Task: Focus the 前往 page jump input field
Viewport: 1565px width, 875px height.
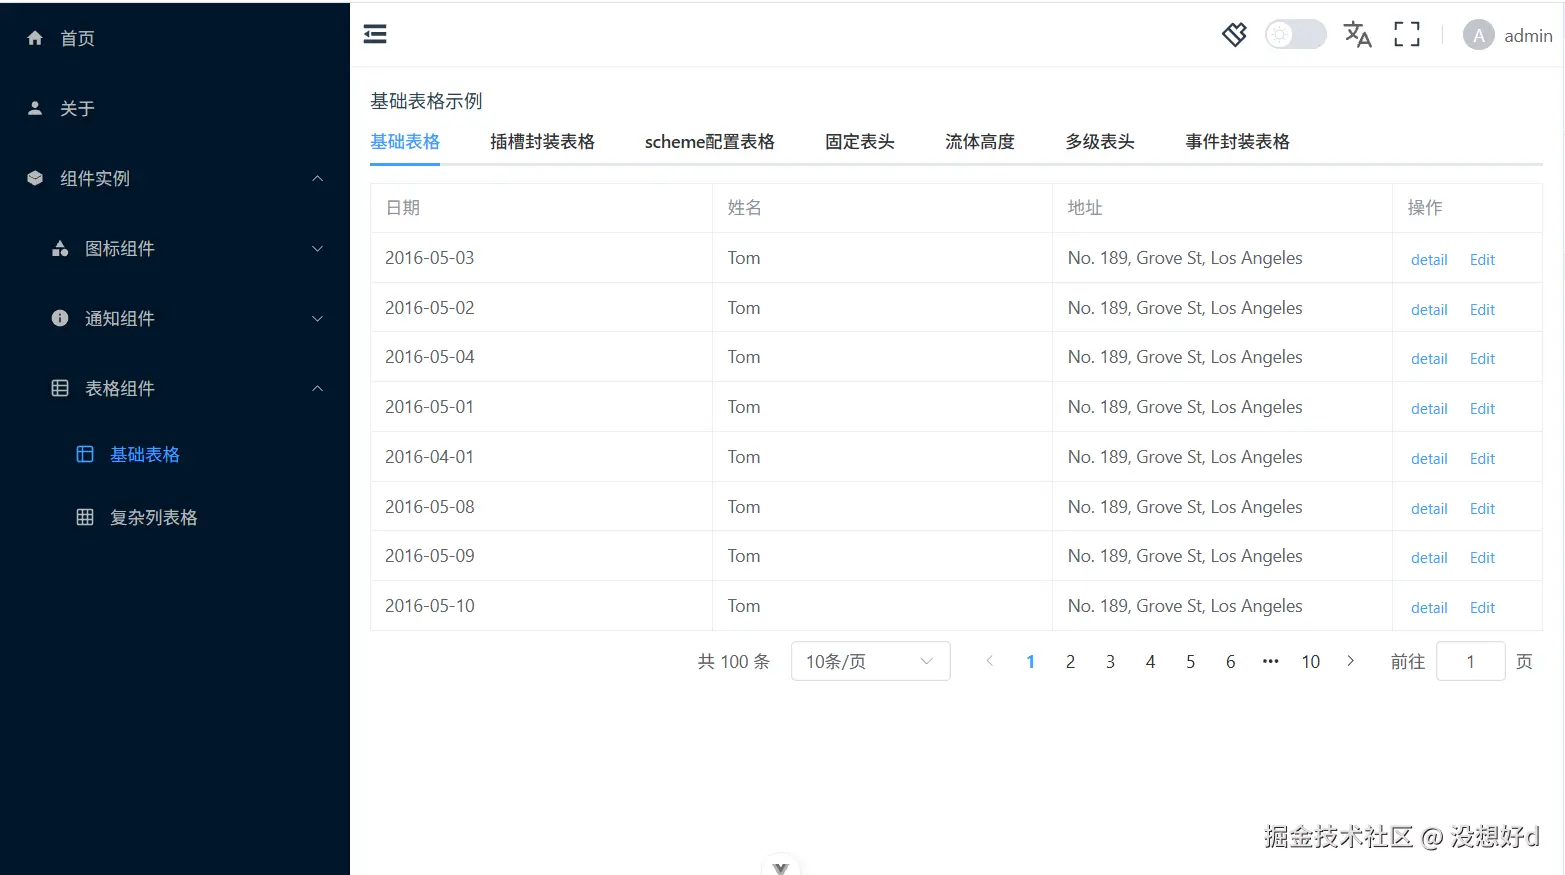Action: pos(1471,661)
